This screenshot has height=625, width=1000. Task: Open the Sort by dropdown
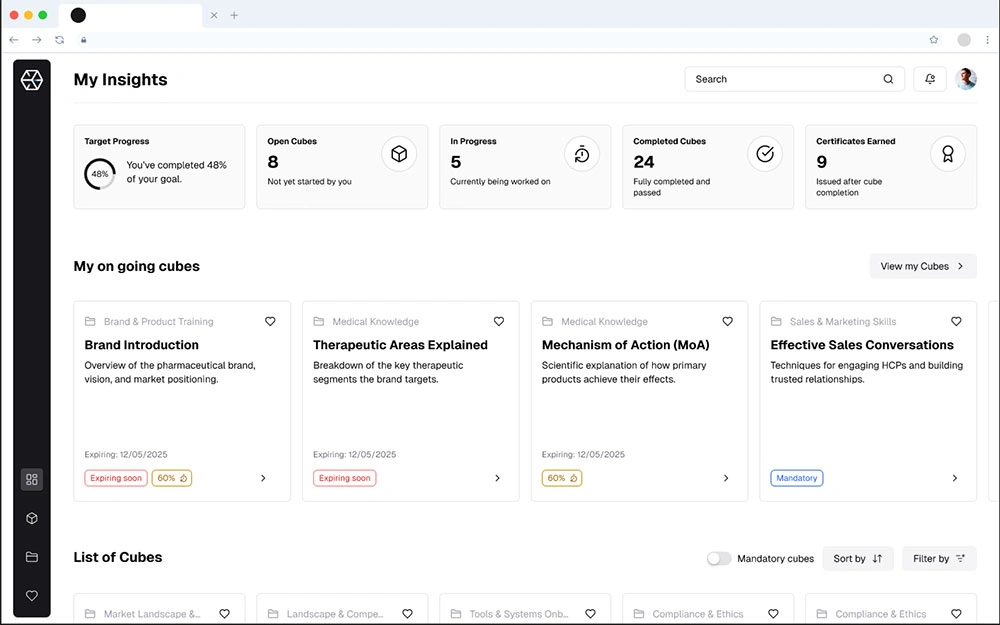click(858, 559)
